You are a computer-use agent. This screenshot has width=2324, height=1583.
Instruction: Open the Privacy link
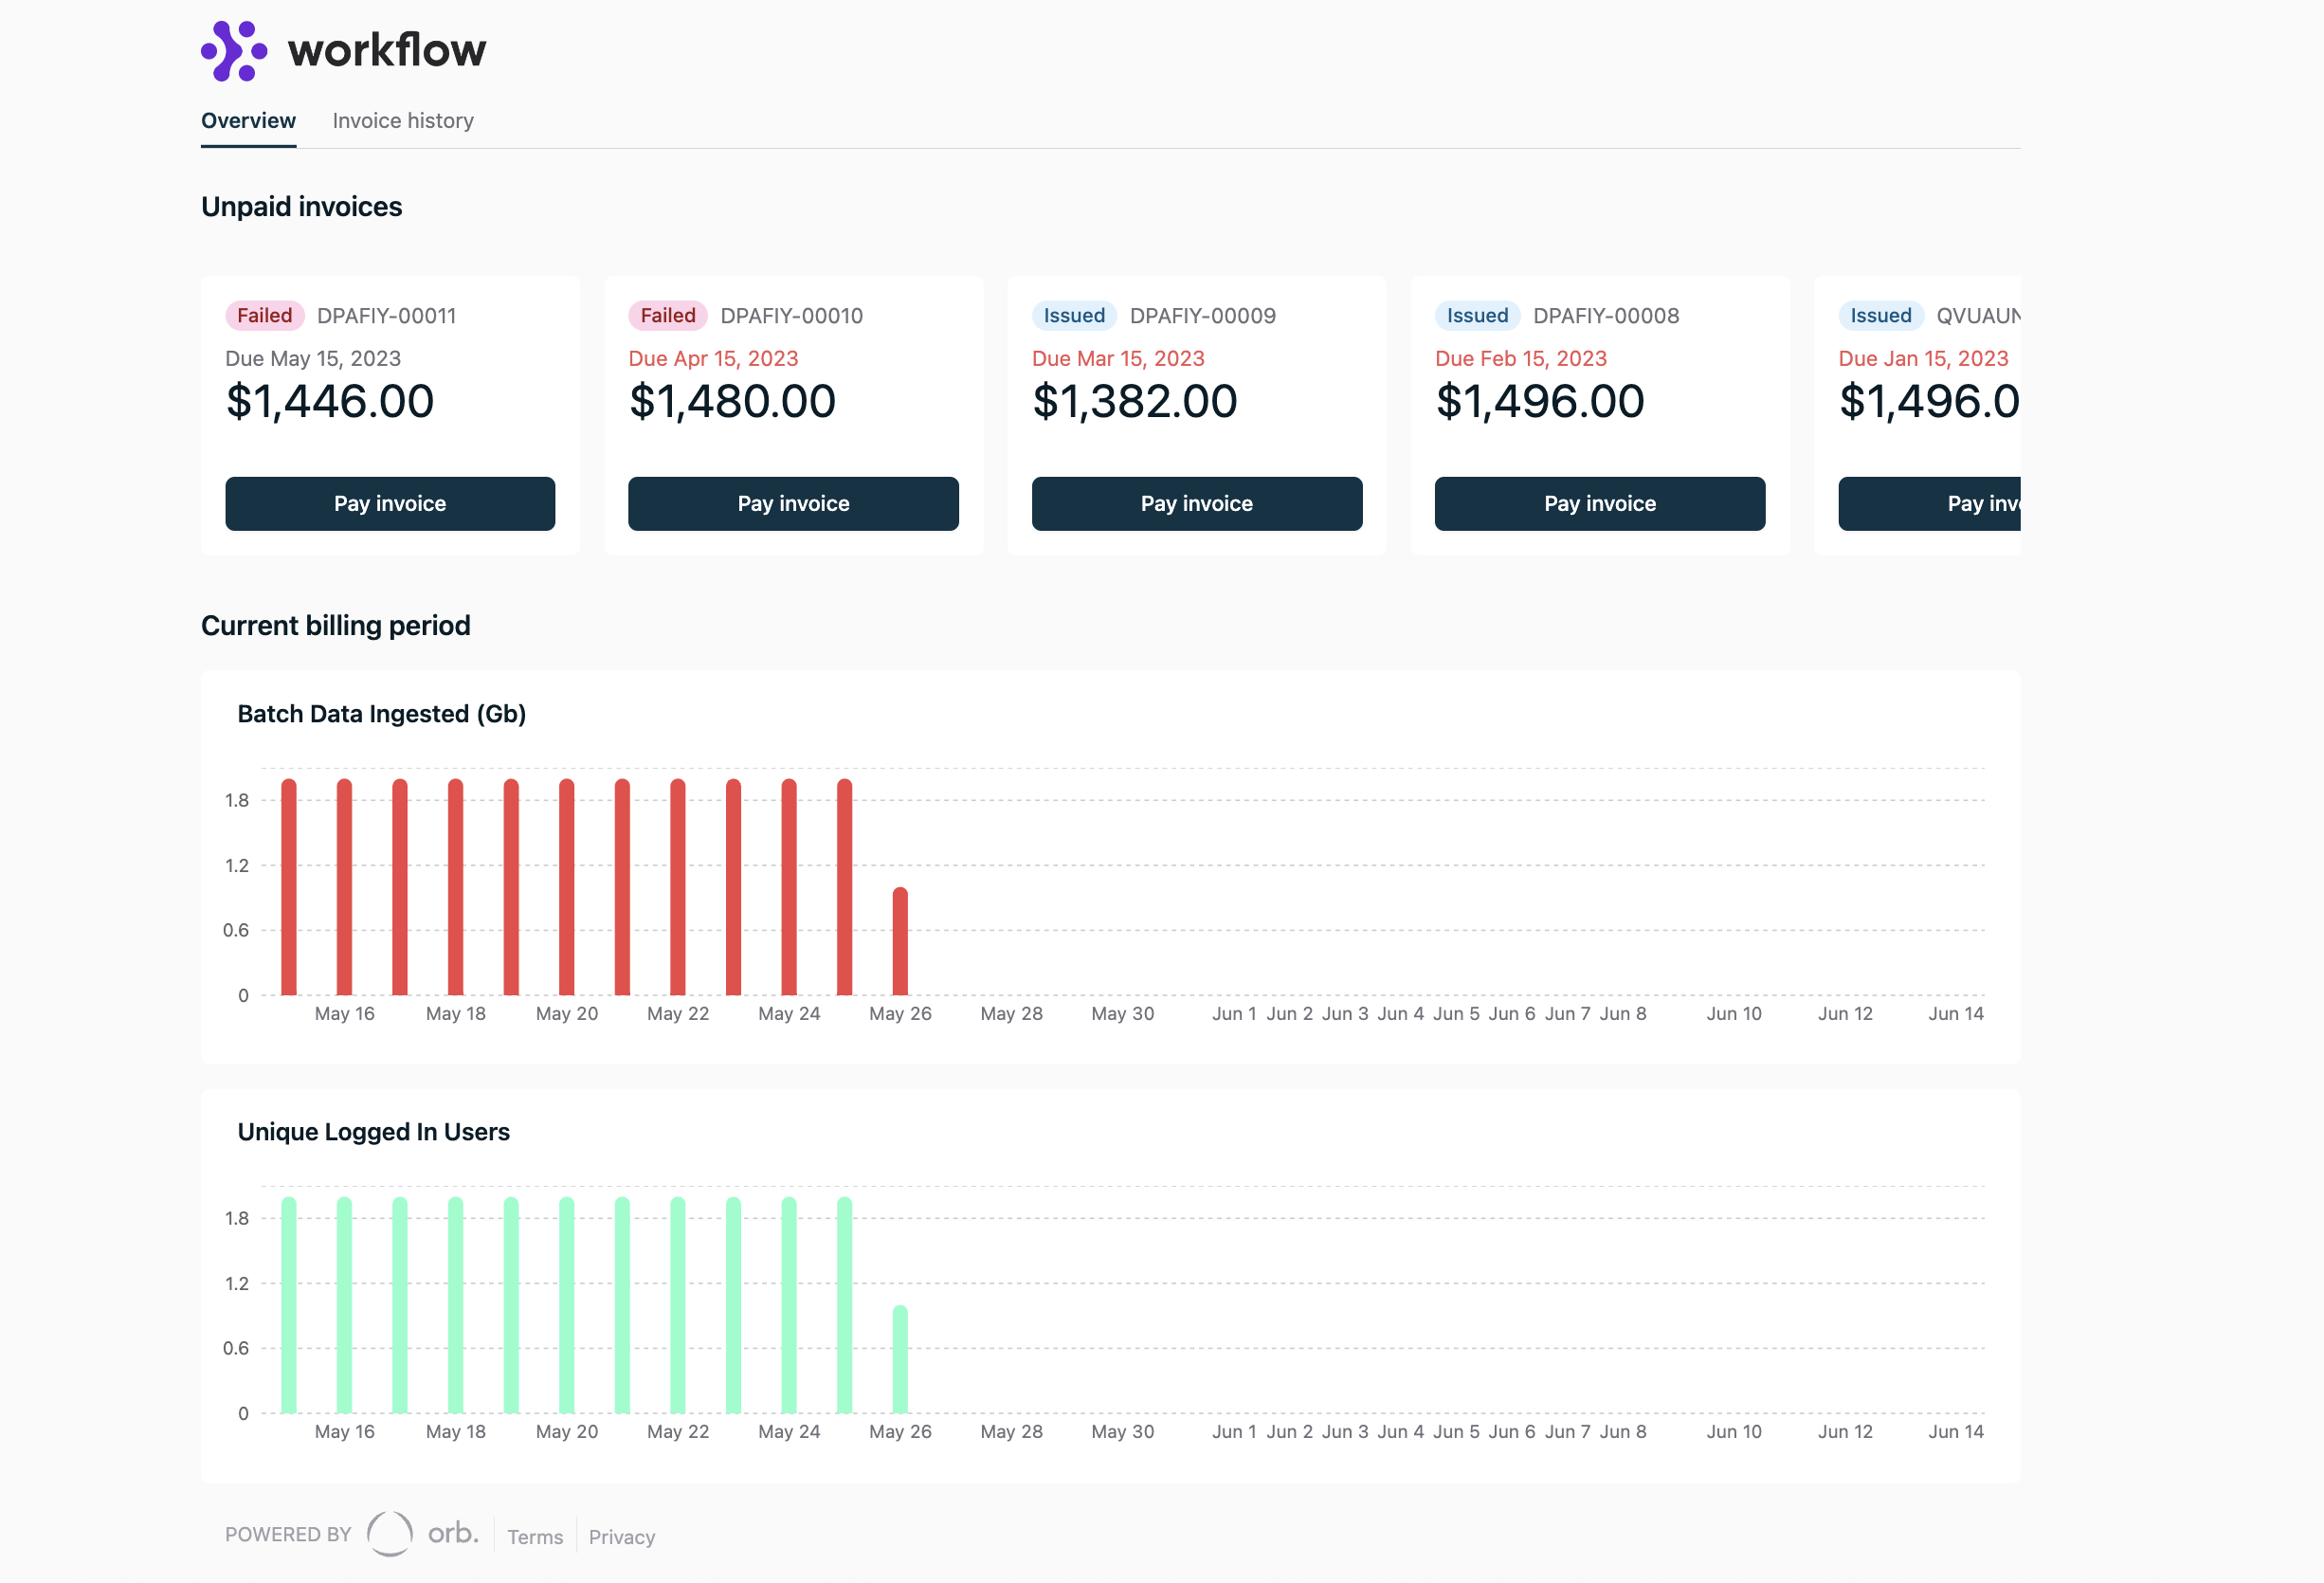[x=622, y=1537]
